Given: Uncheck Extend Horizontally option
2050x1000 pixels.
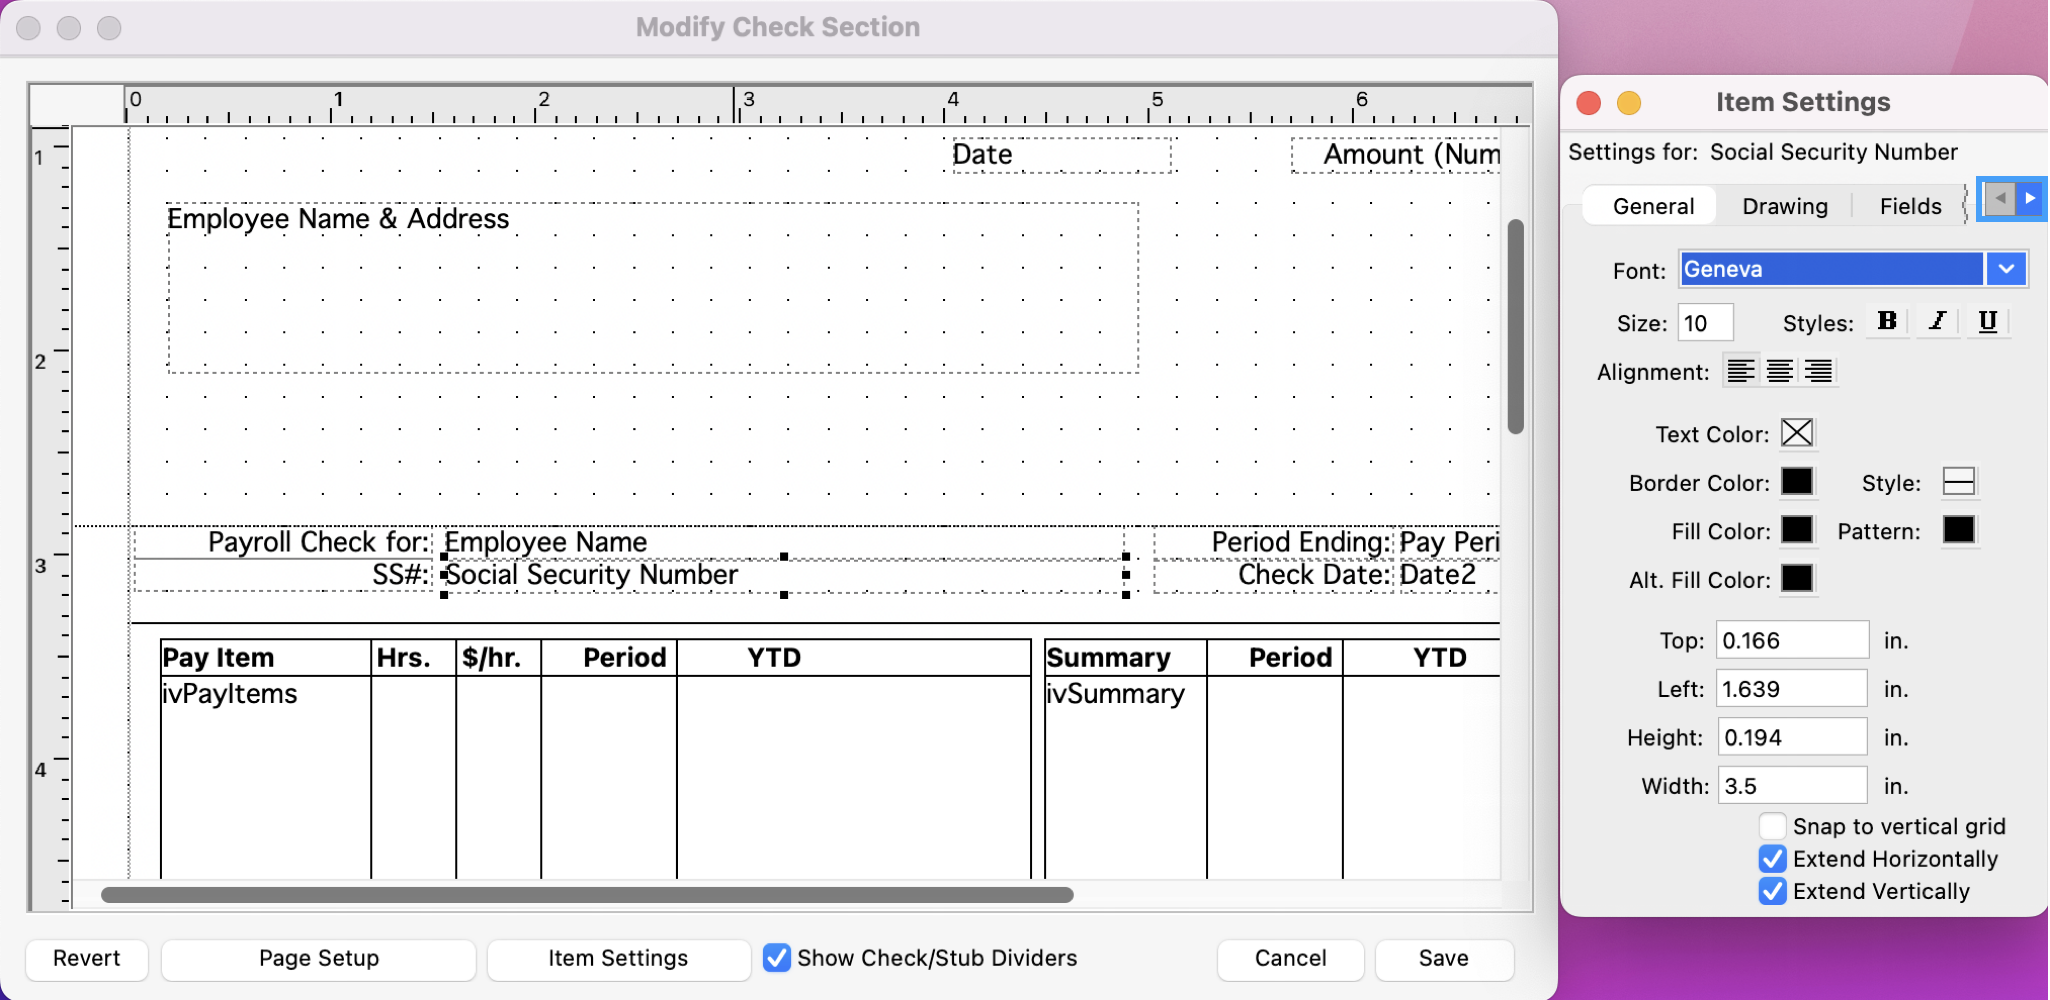Looking at the screenshot, I should coord(1772,859).
